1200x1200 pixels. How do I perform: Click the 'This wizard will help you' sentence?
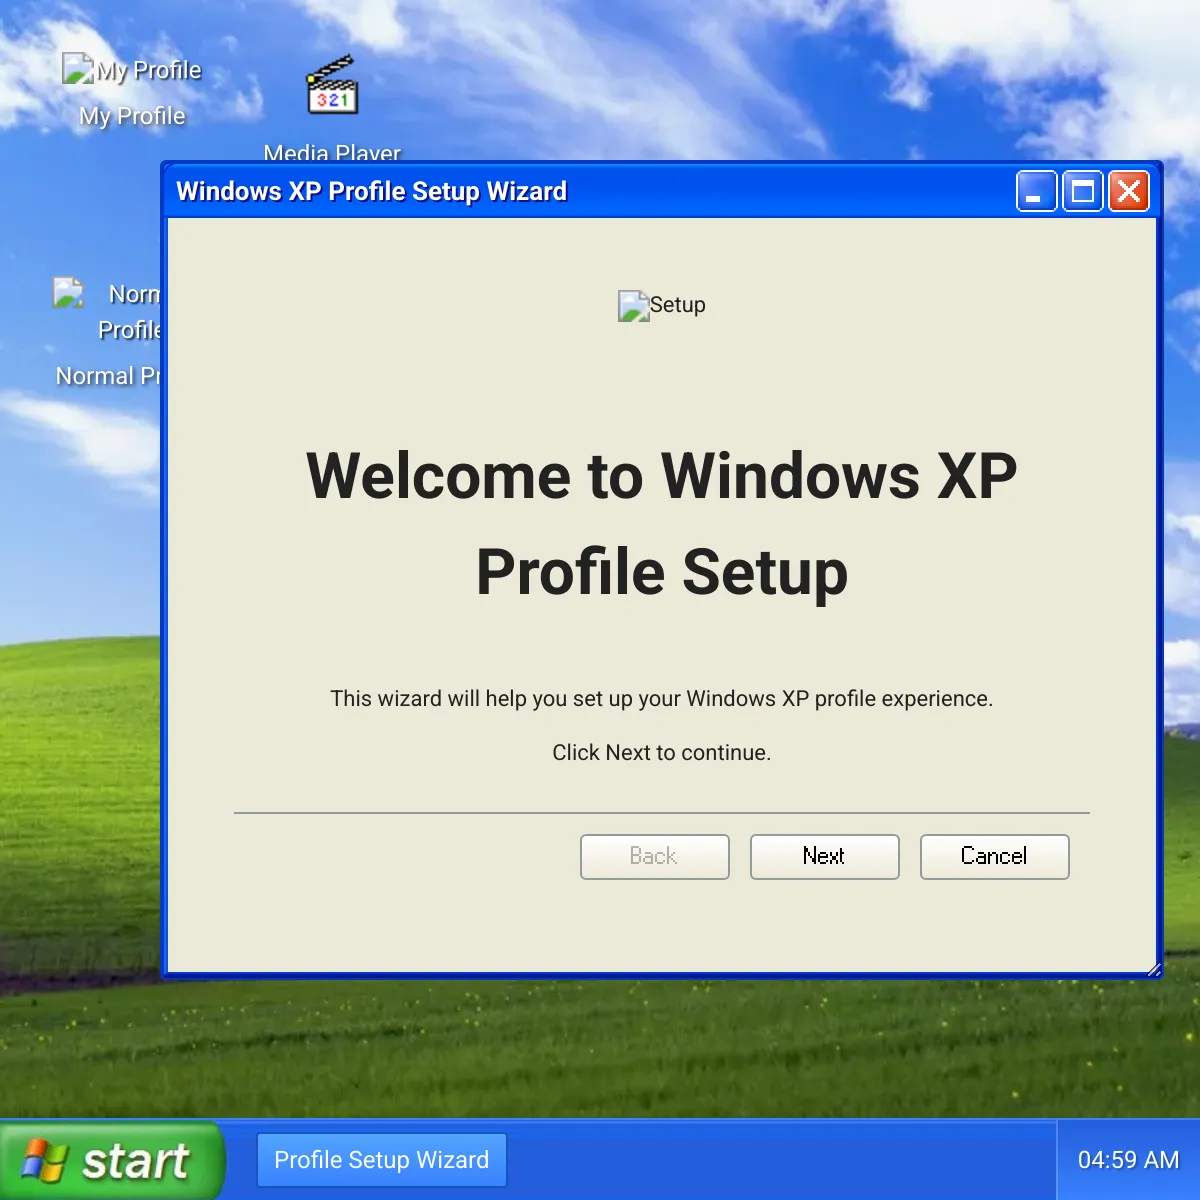[x=662, y=699]
